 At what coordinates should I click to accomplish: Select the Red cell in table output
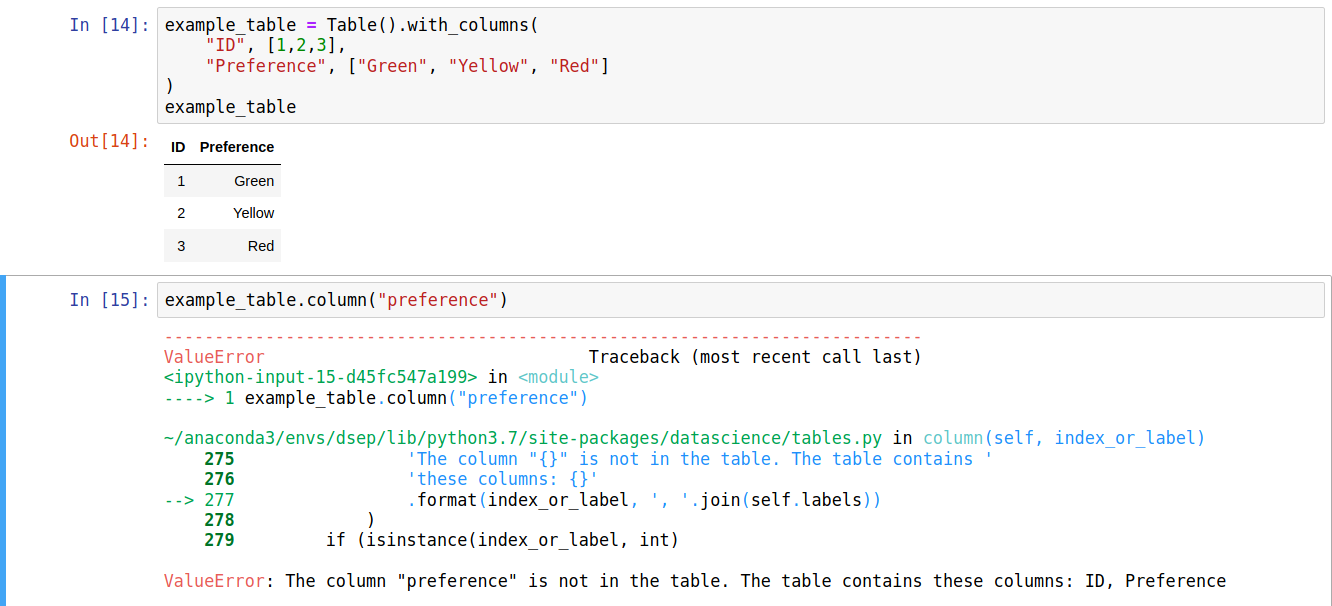point(261,246)
